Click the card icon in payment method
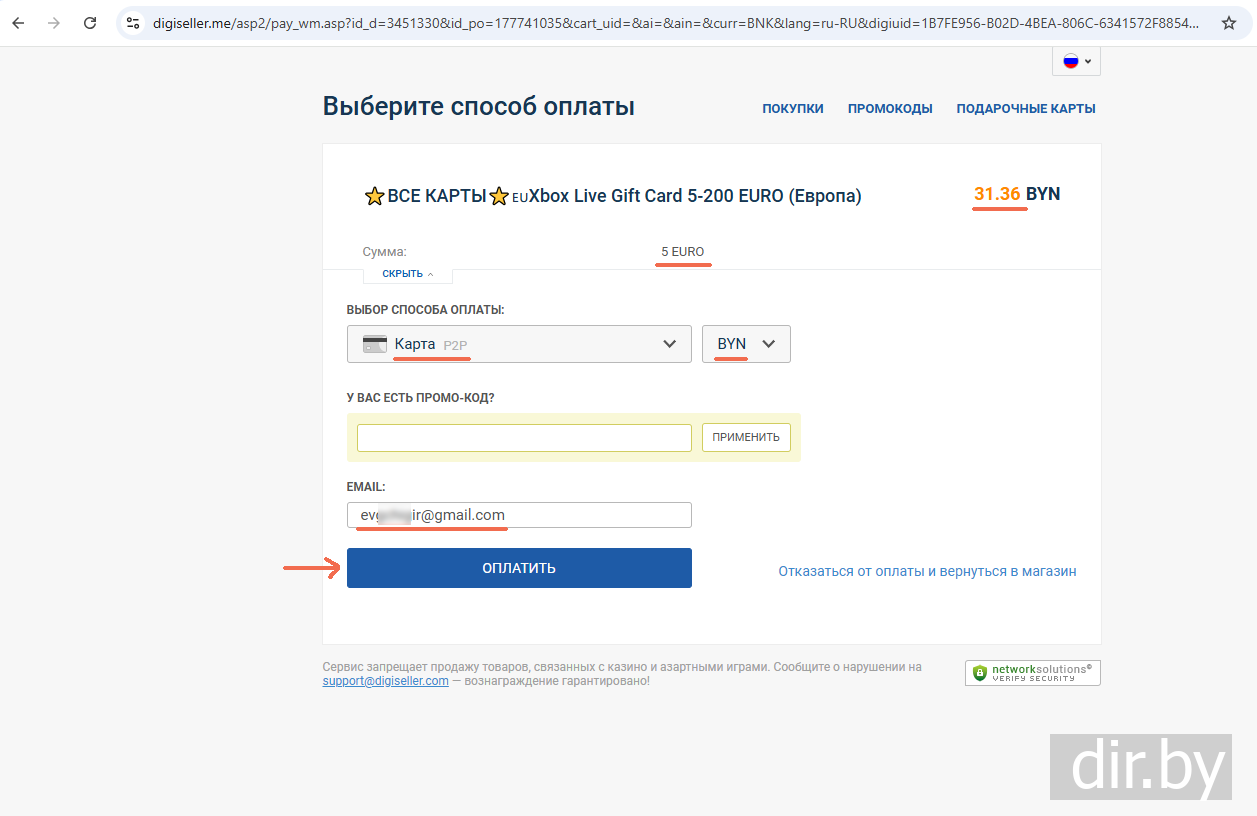1257x816 pixels. [375, 344]
